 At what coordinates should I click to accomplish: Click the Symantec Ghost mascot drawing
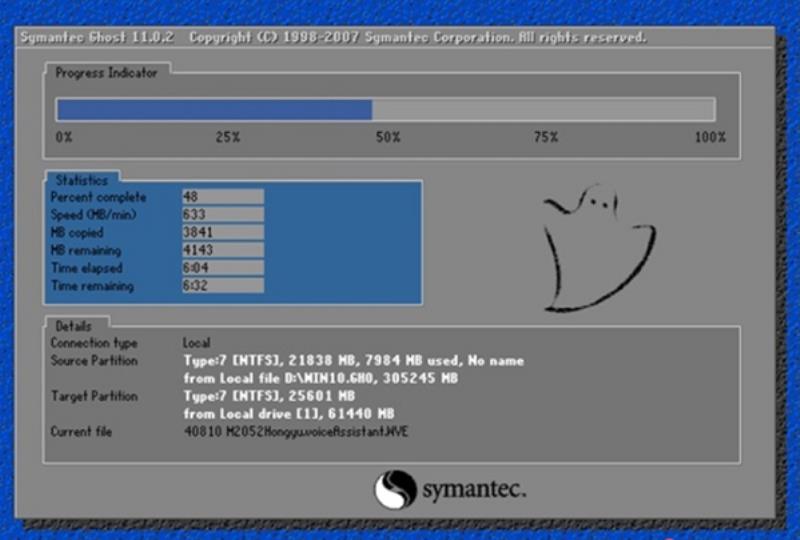tap(599, 248)
